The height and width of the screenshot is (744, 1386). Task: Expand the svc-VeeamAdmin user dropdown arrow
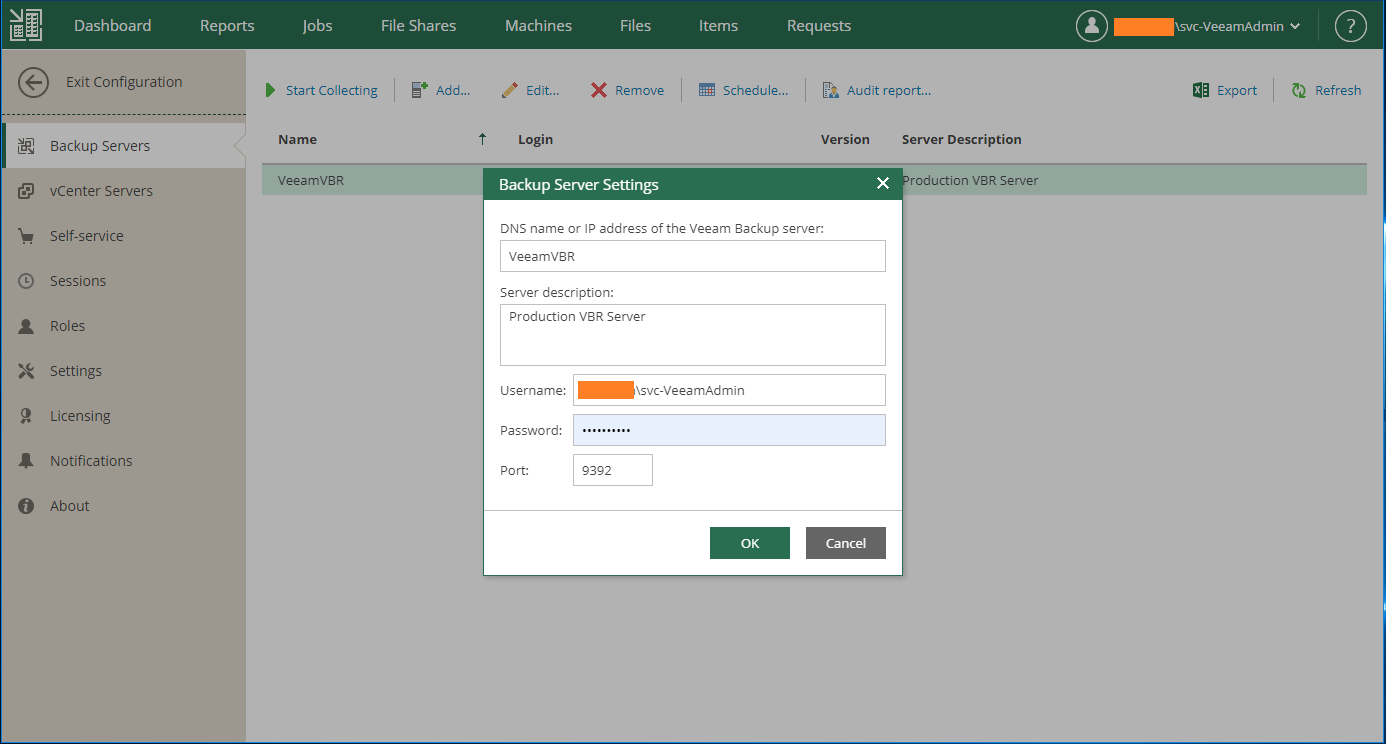click(1295, 27)
